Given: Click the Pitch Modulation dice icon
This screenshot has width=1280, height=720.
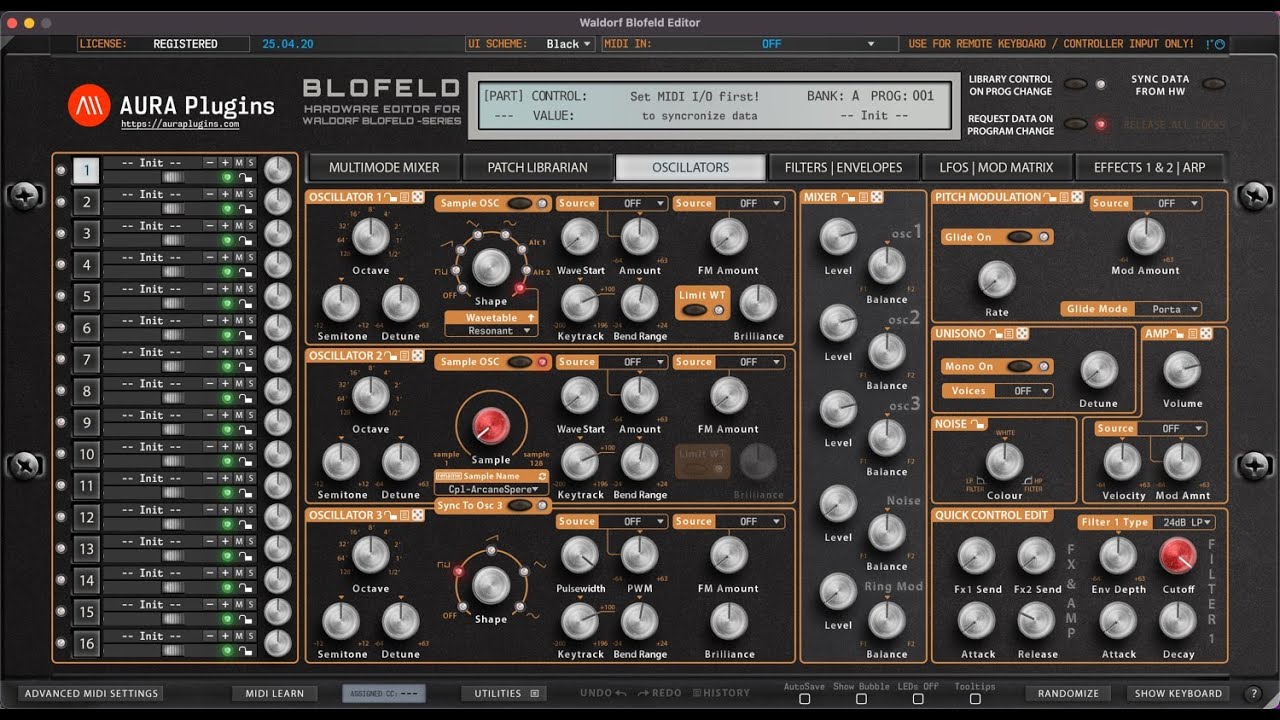Looking at the screenshot, I should (x=1077, y=197).
